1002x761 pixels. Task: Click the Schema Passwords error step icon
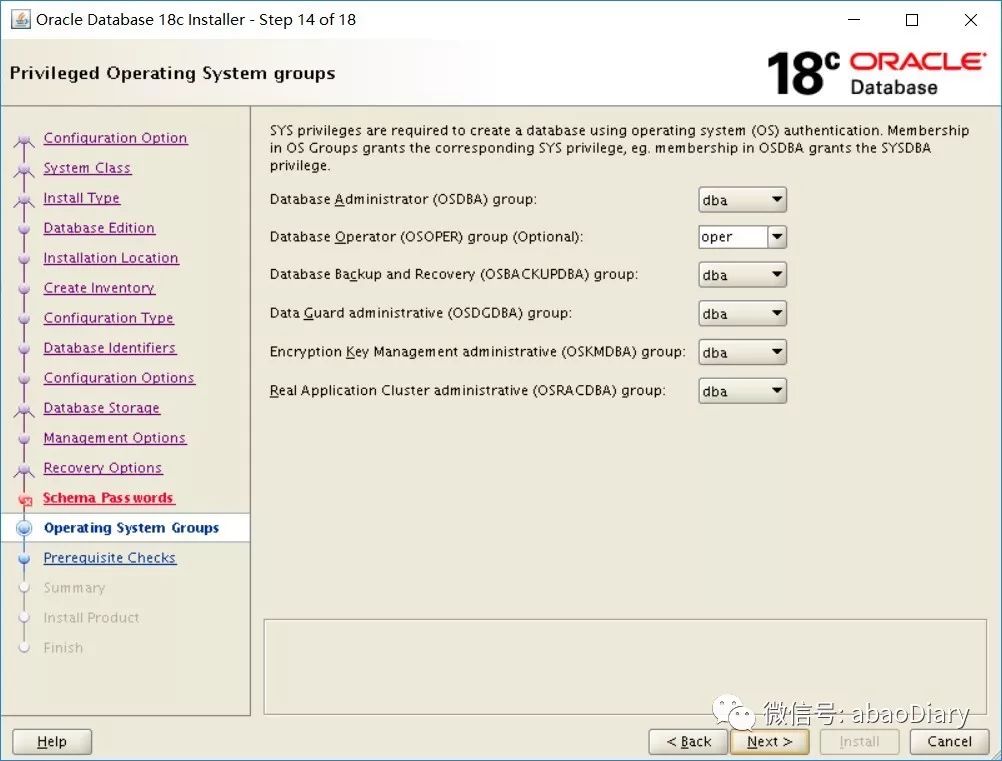tap(26, 500)
